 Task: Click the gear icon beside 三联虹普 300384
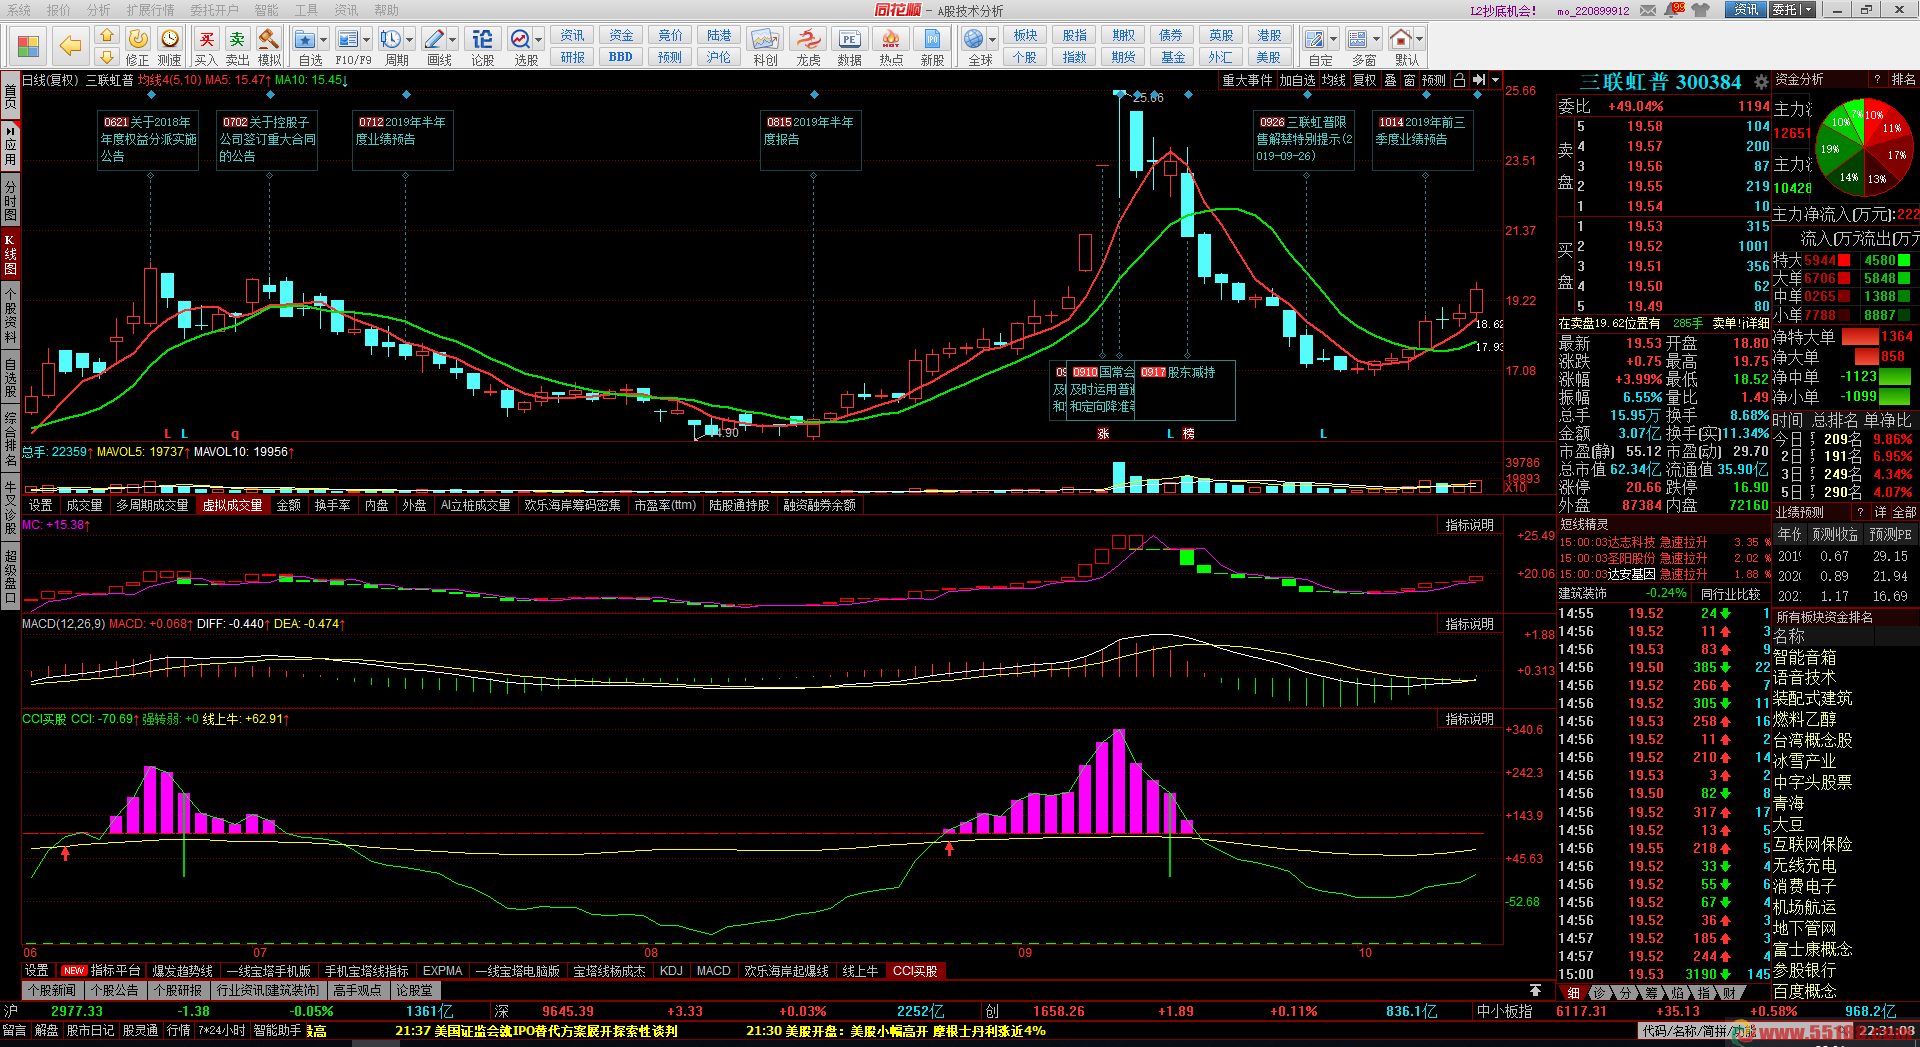1761,82
